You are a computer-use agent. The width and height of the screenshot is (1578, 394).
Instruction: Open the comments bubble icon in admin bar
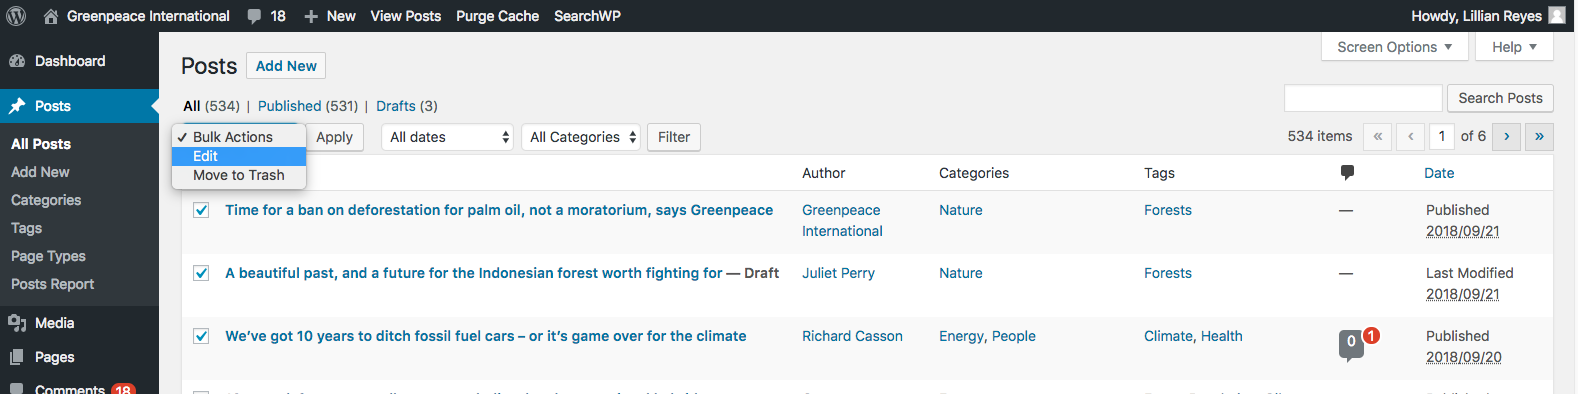point(254,16)
